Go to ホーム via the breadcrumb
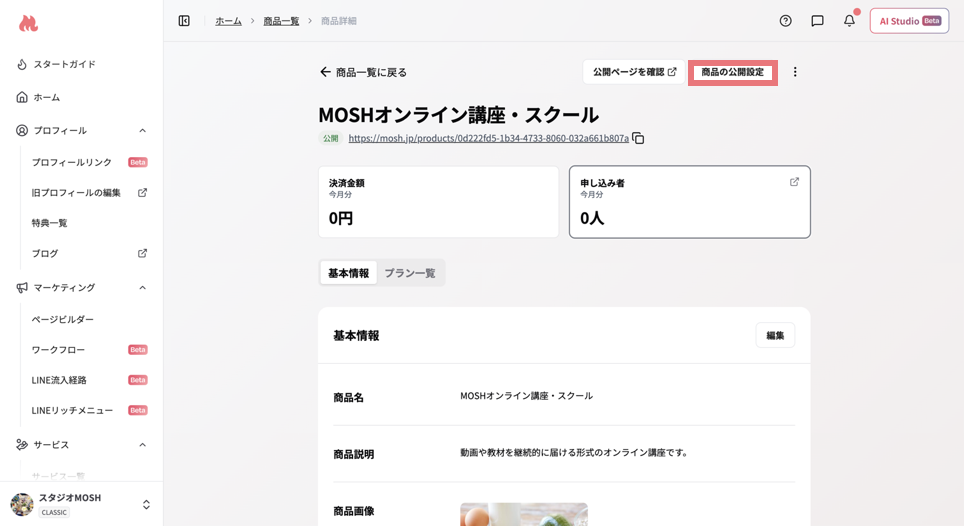Image resolution: width=964 pixels, height=526 pixels. [228, 21]
